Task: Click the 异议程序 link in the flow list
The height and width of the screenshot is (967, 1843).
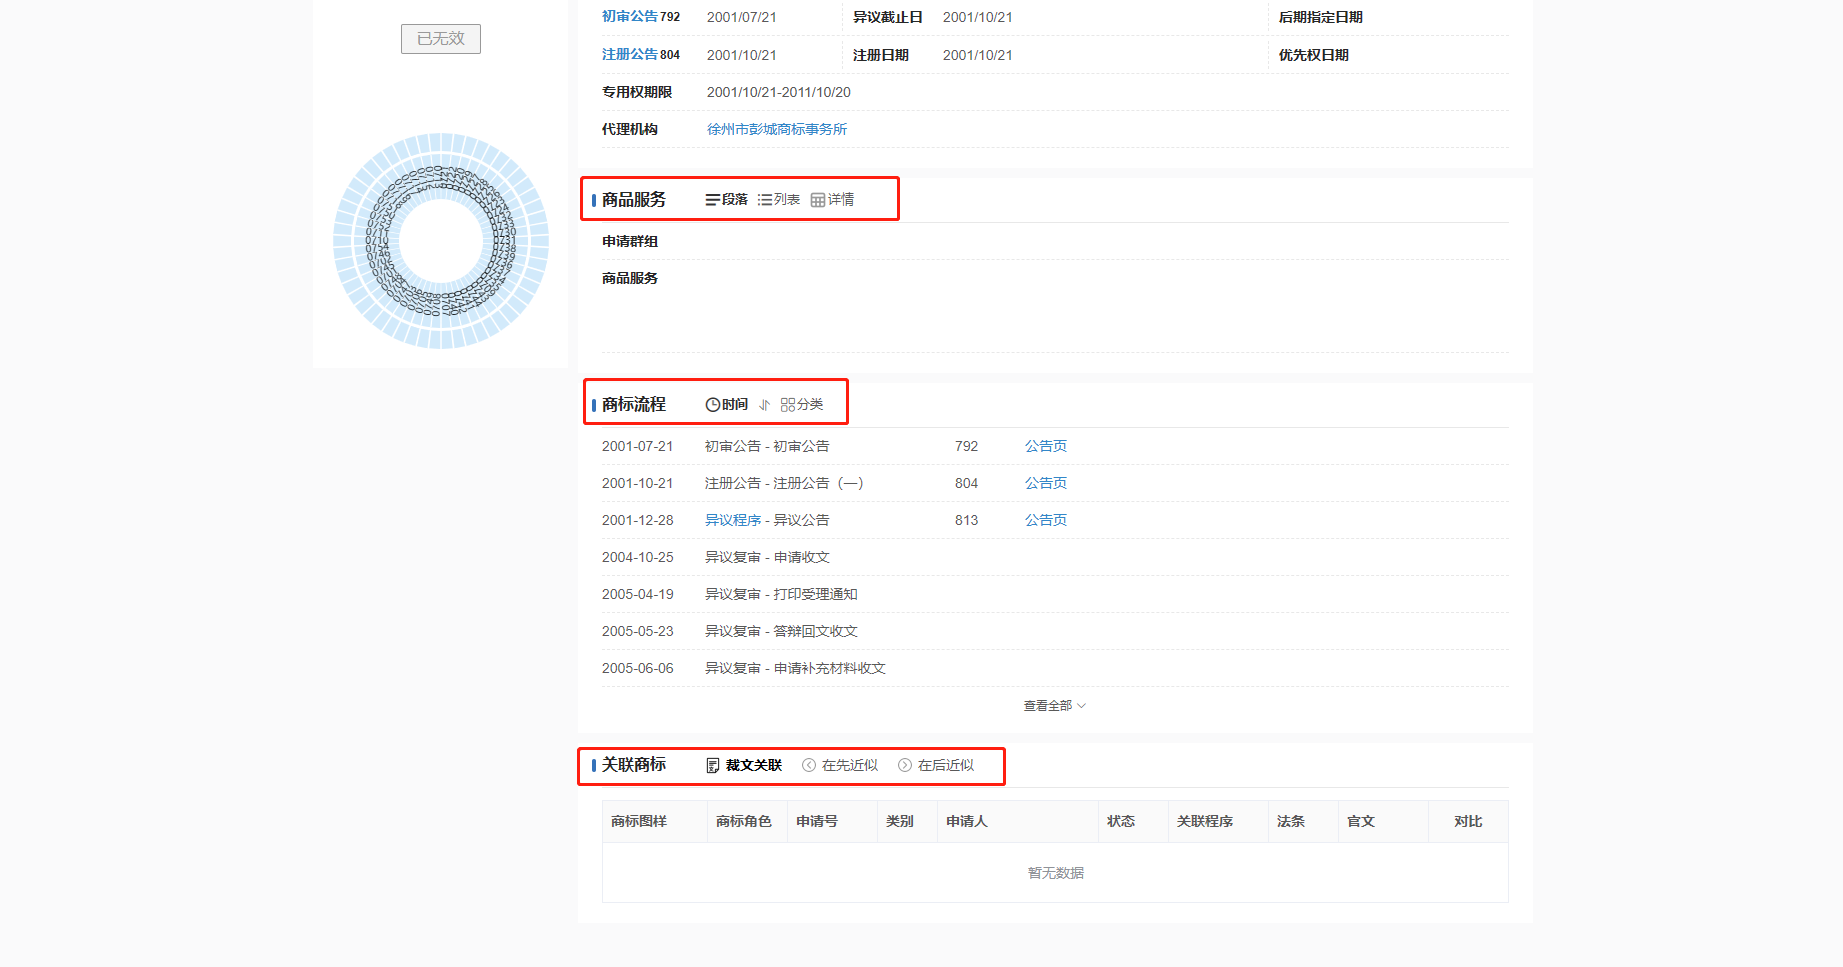Action: (x=732, y=521)
